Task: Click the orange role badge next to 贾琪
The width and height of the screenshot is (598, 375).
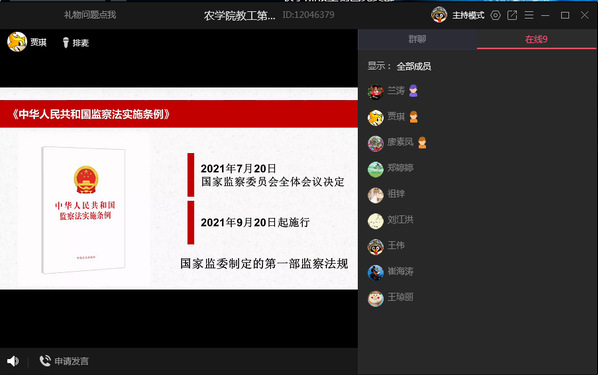Action: click(414, 117)
